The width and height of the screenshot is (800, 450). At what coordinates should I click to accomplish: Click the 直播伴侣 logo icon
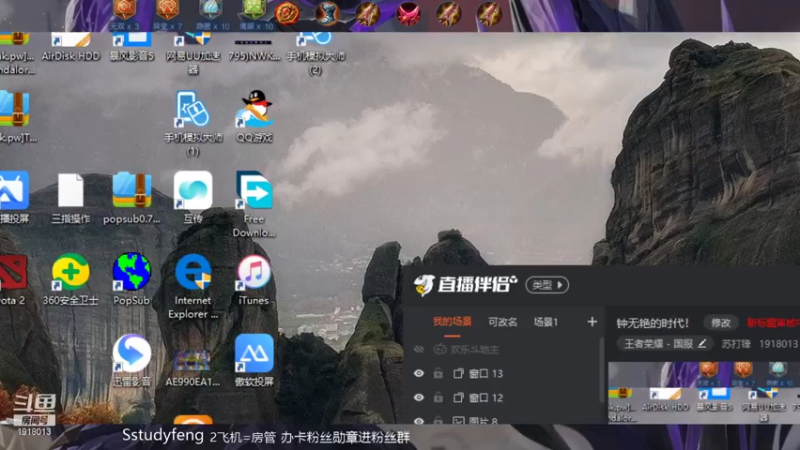tap(423, 285)
